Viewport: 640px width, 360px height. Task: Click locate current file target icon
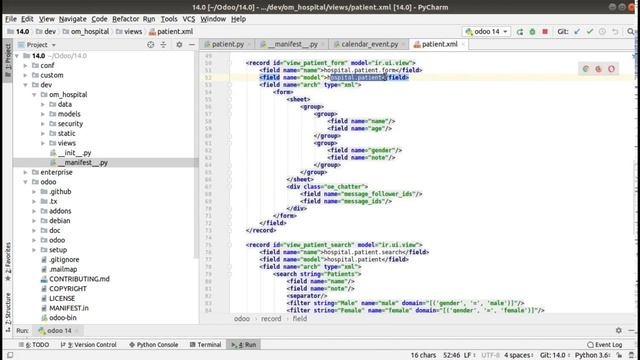[151, 44]
